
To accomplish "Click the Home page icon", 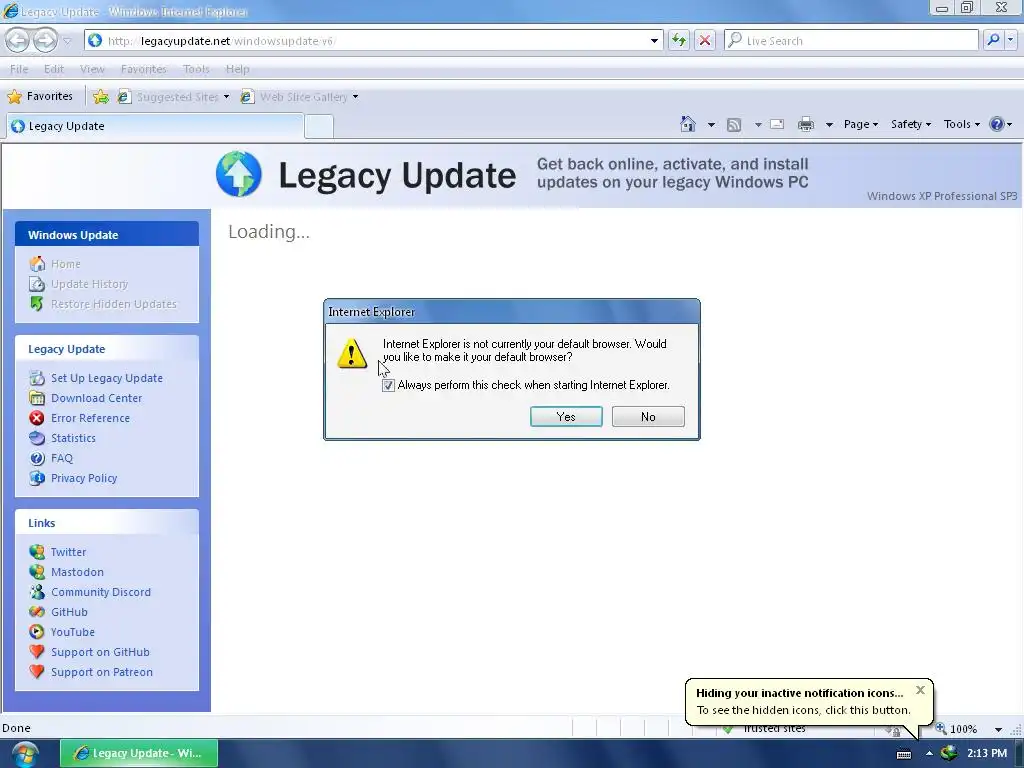I will [x=688, y=123].
